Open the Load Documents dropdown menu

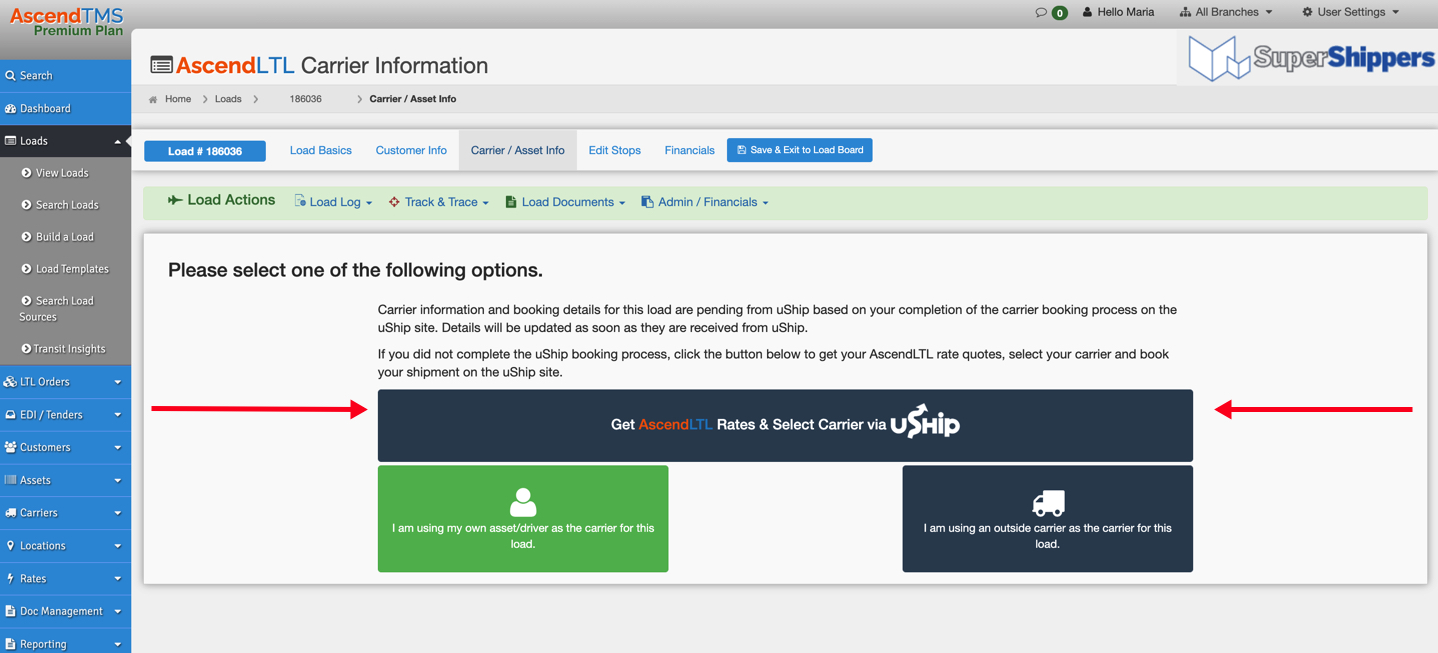click(x=565, y=202)
